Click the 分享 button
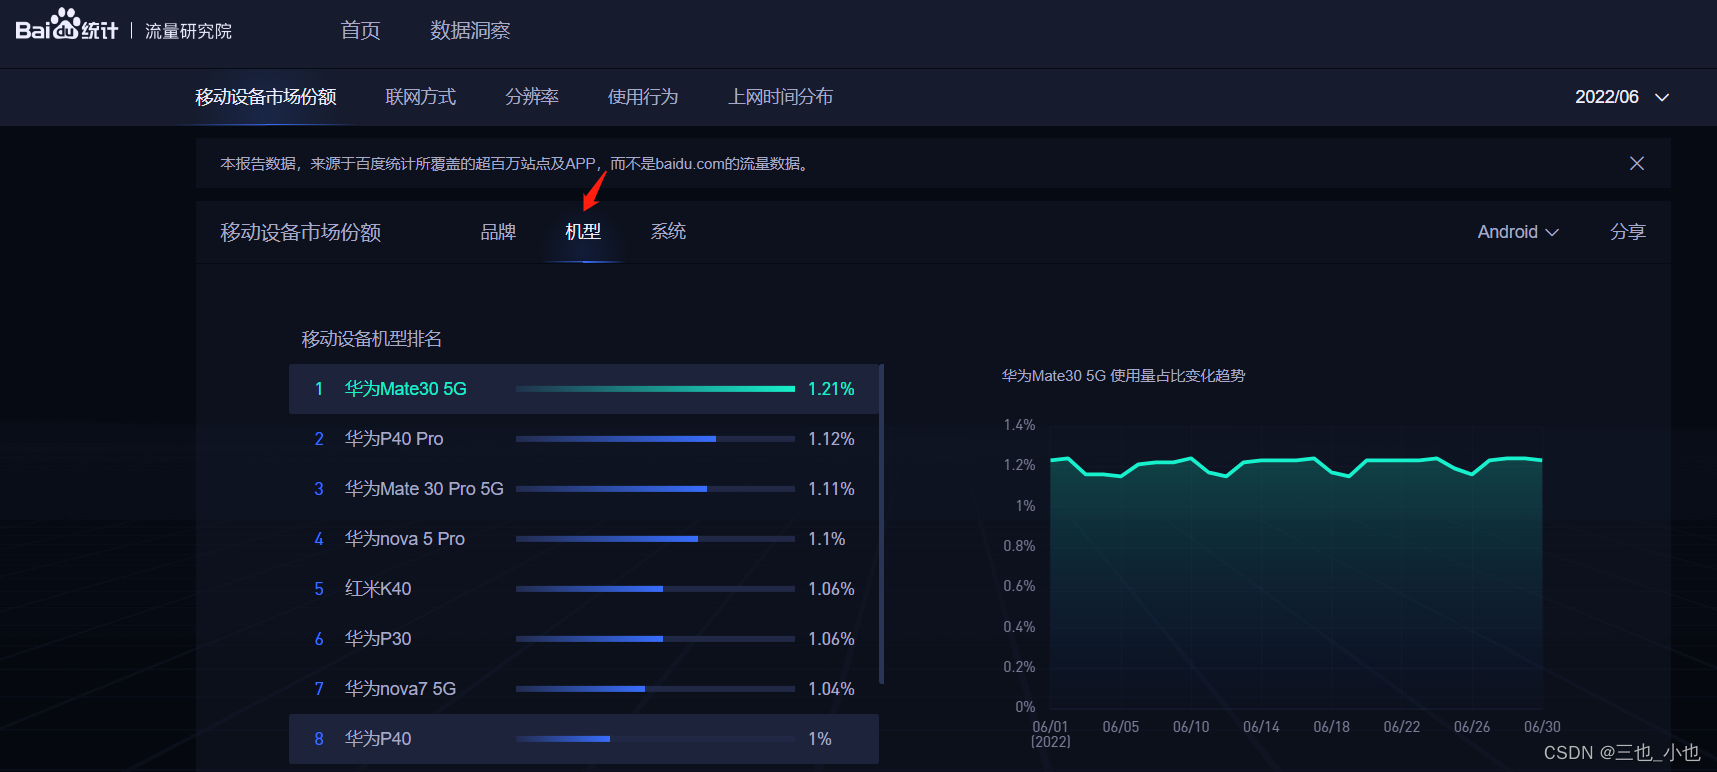 click(1628, 232)
